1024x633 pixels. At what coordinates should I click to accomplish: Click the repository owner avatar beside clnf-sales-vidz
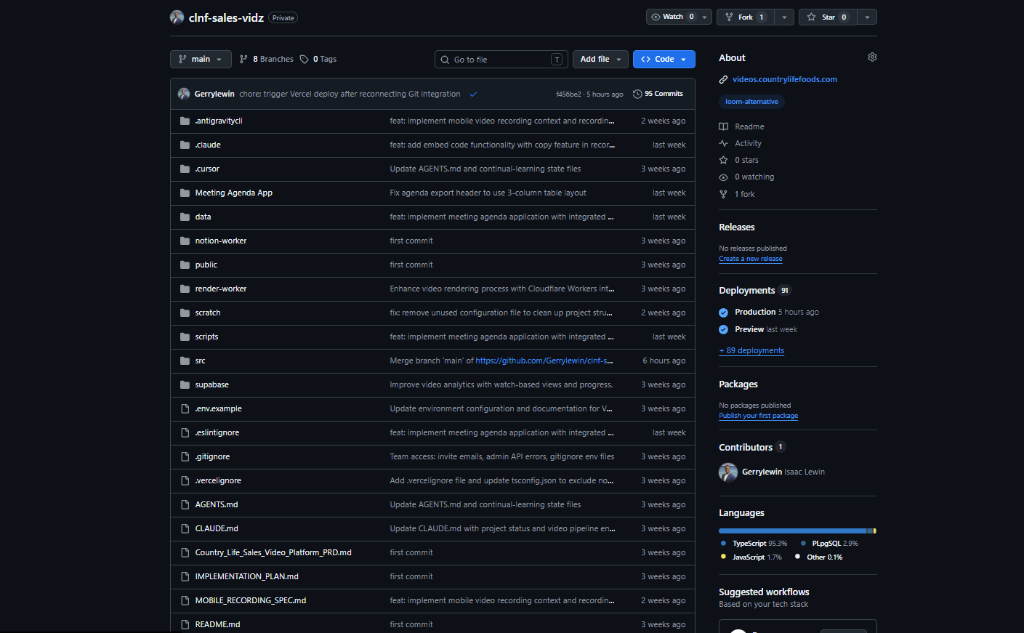point(177,18)
